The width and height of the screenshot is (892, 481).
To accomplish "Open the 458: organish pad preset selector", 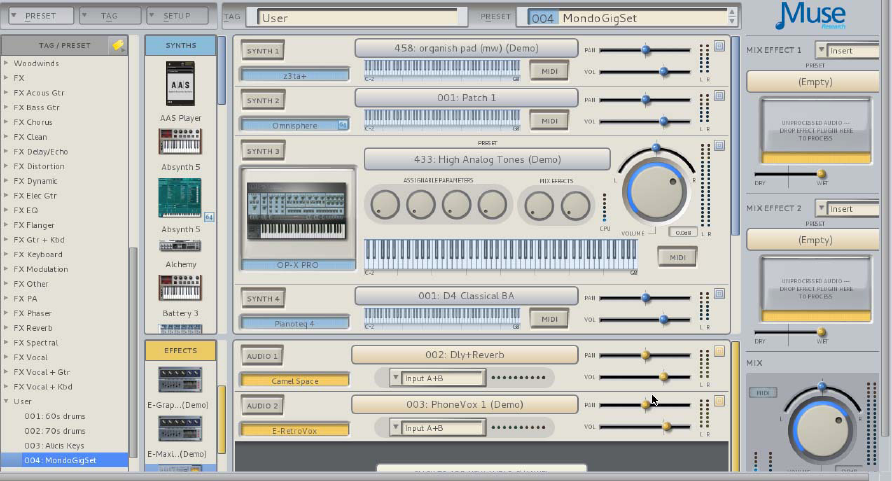I will click(466, 48).
